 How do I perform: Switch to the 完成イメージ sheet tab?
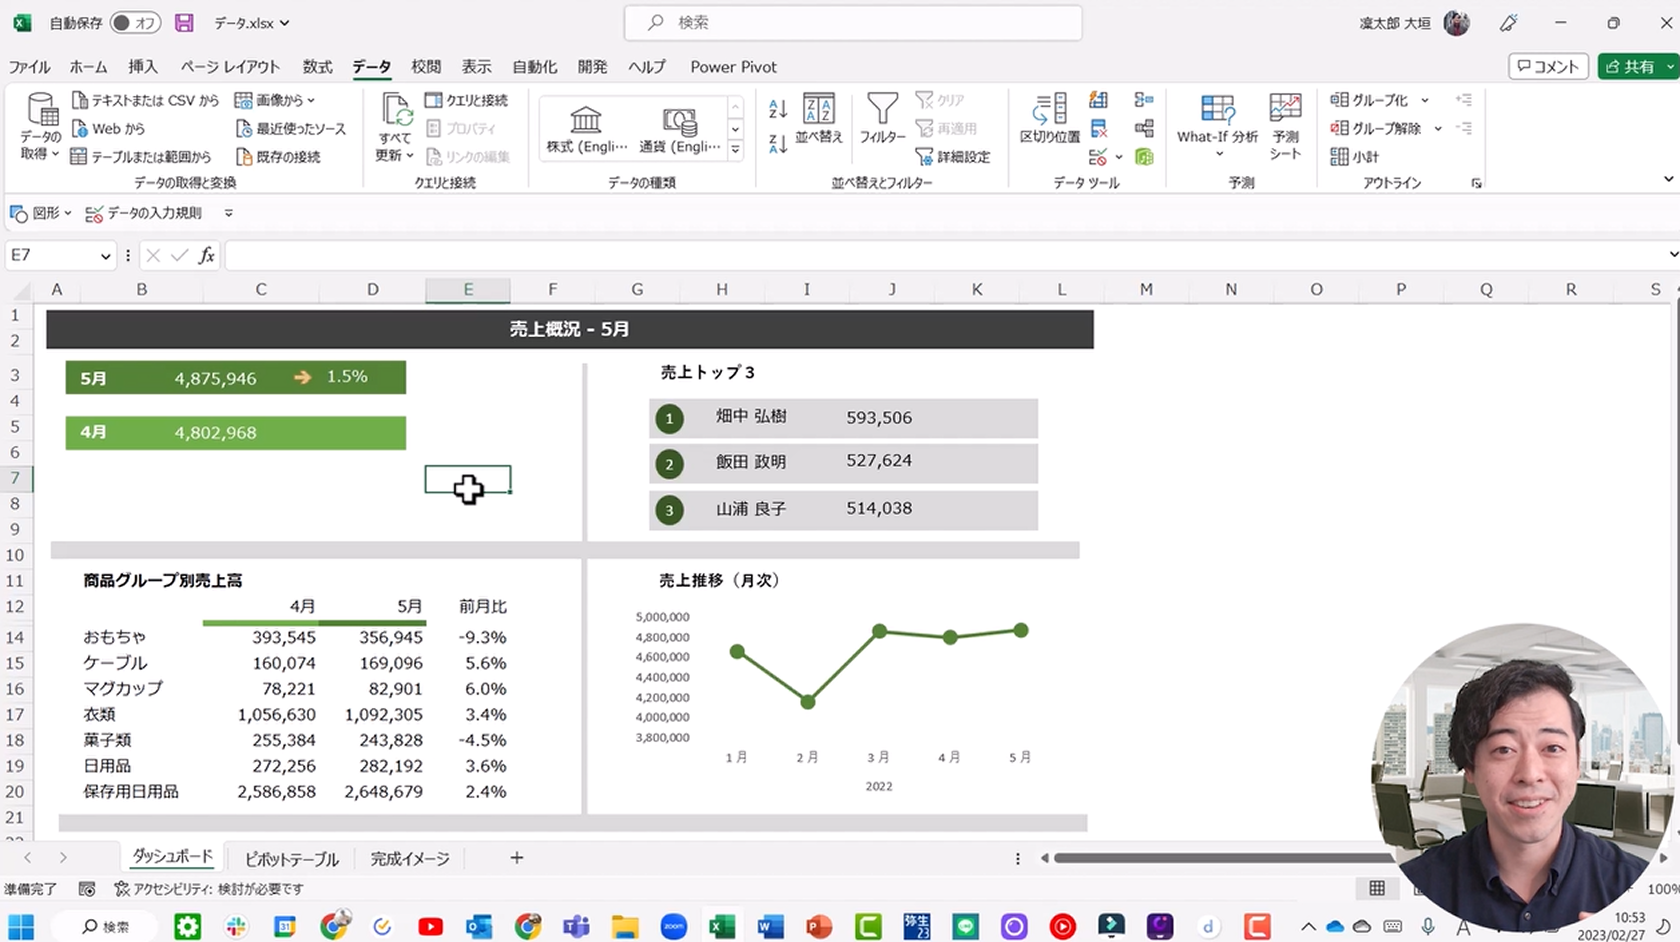pos(410,859)
